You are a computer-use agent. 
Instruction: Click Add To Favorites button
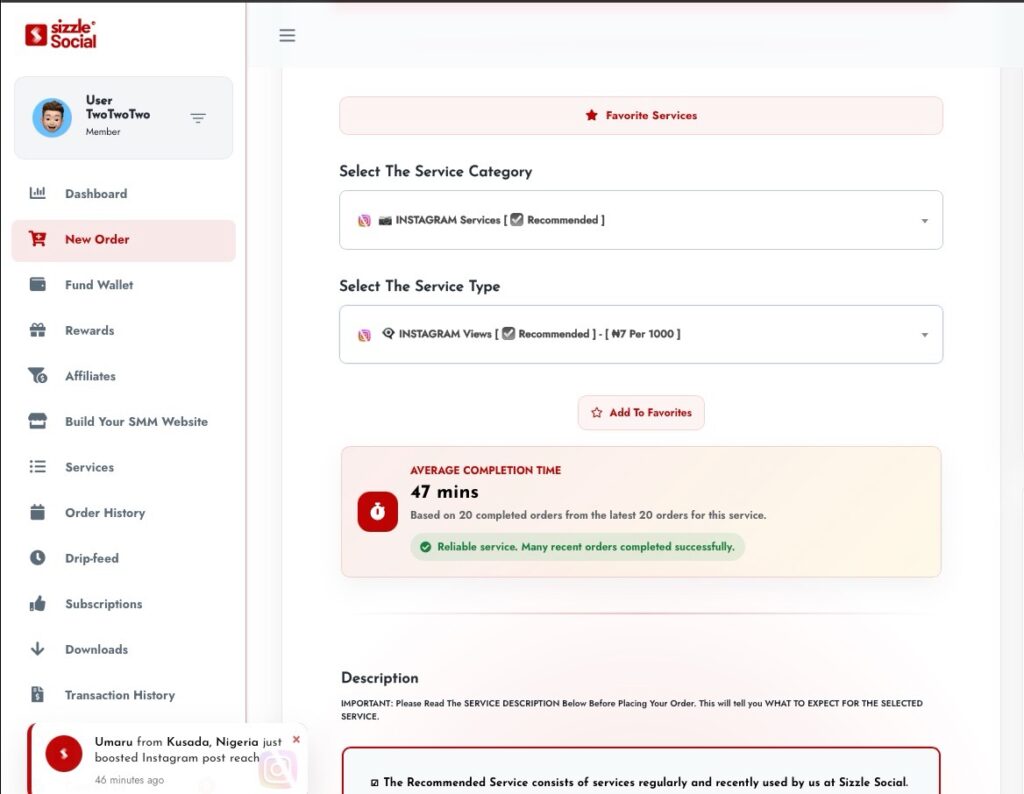point(641,413)
